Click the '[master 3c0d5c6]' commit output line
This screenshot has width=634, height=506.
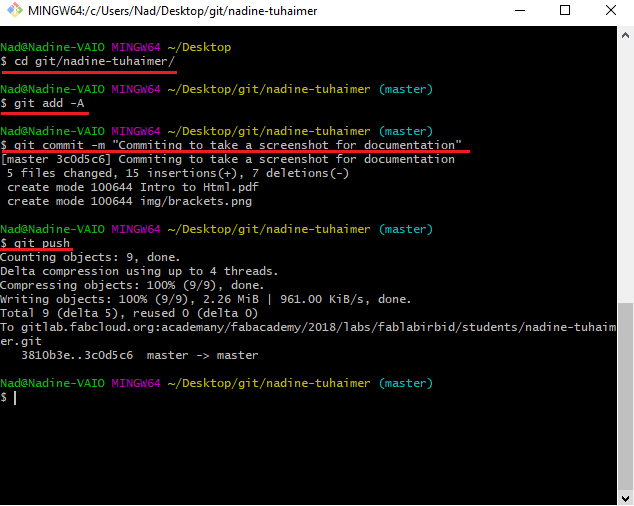point(228,159)
